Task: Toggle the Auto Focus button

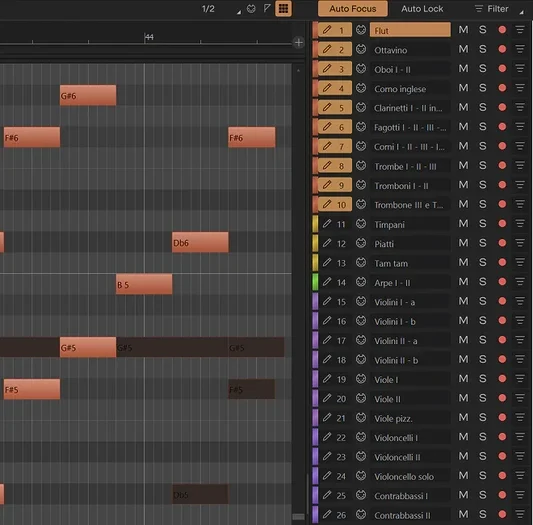Action: (x=353, y=9)
